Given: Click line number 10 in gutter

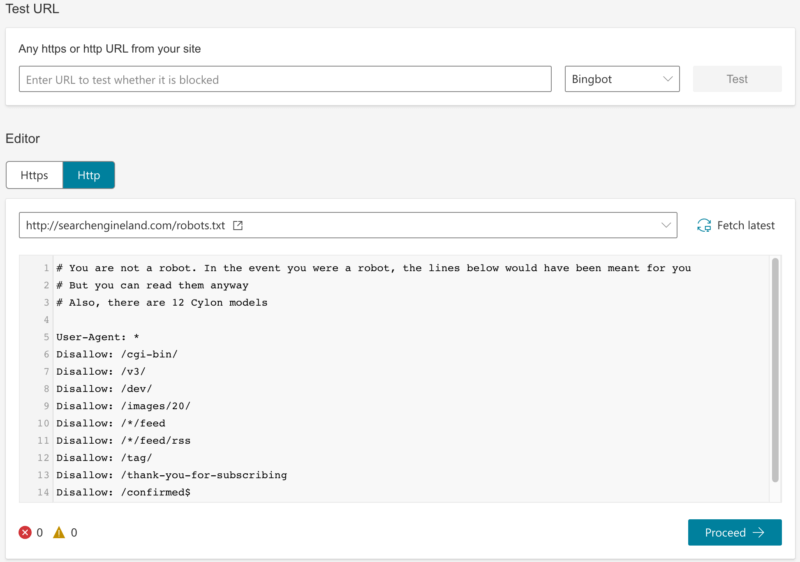Looking at the screenshot, I should (46, 423).
